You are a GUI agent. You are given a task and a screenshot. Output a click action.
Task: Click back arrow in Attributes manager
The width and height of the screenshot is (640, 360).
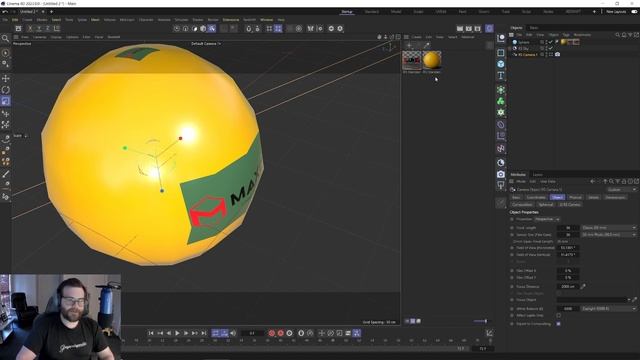592,182
